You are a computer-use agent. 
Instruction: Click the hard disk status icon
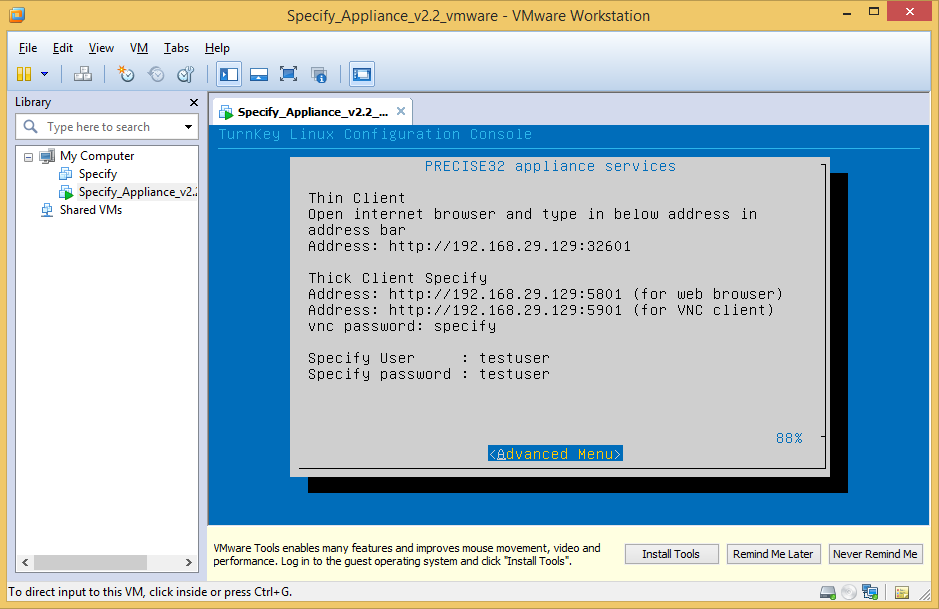(828, 593)
